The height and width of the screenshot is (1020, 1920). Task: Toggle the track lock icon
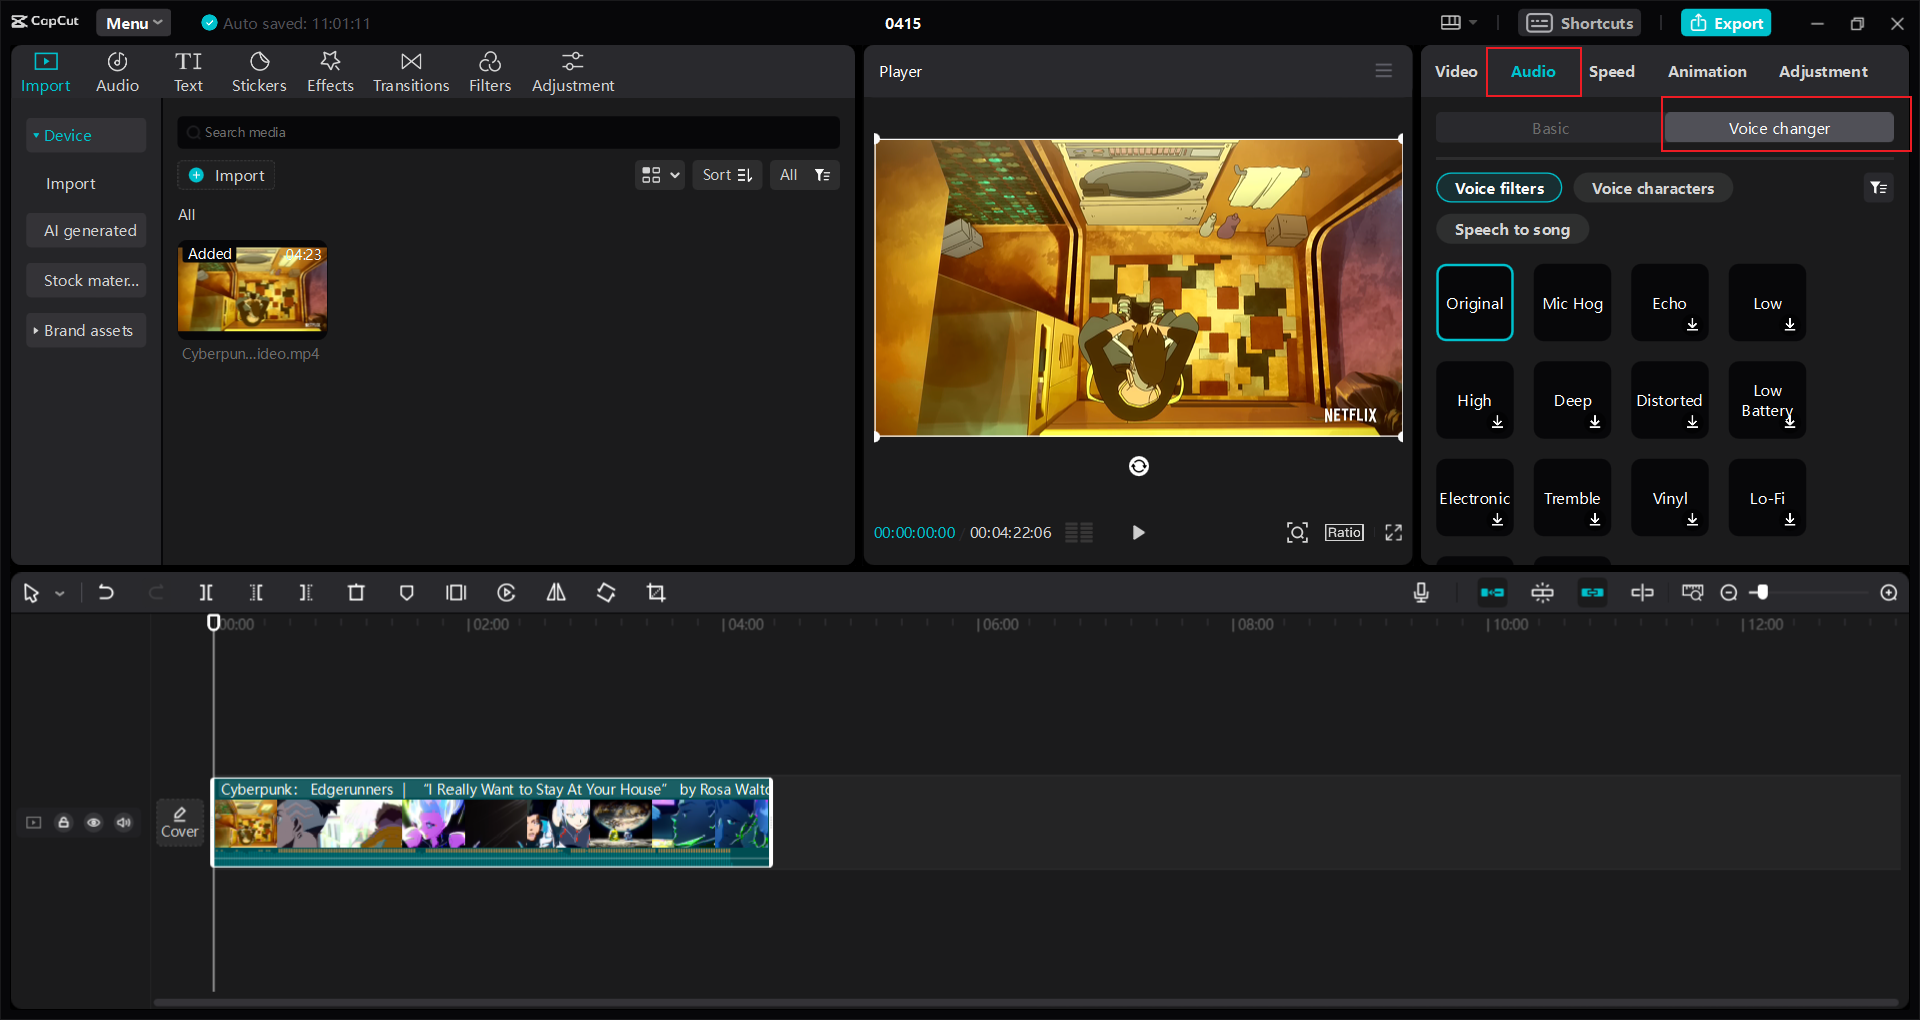64,822
